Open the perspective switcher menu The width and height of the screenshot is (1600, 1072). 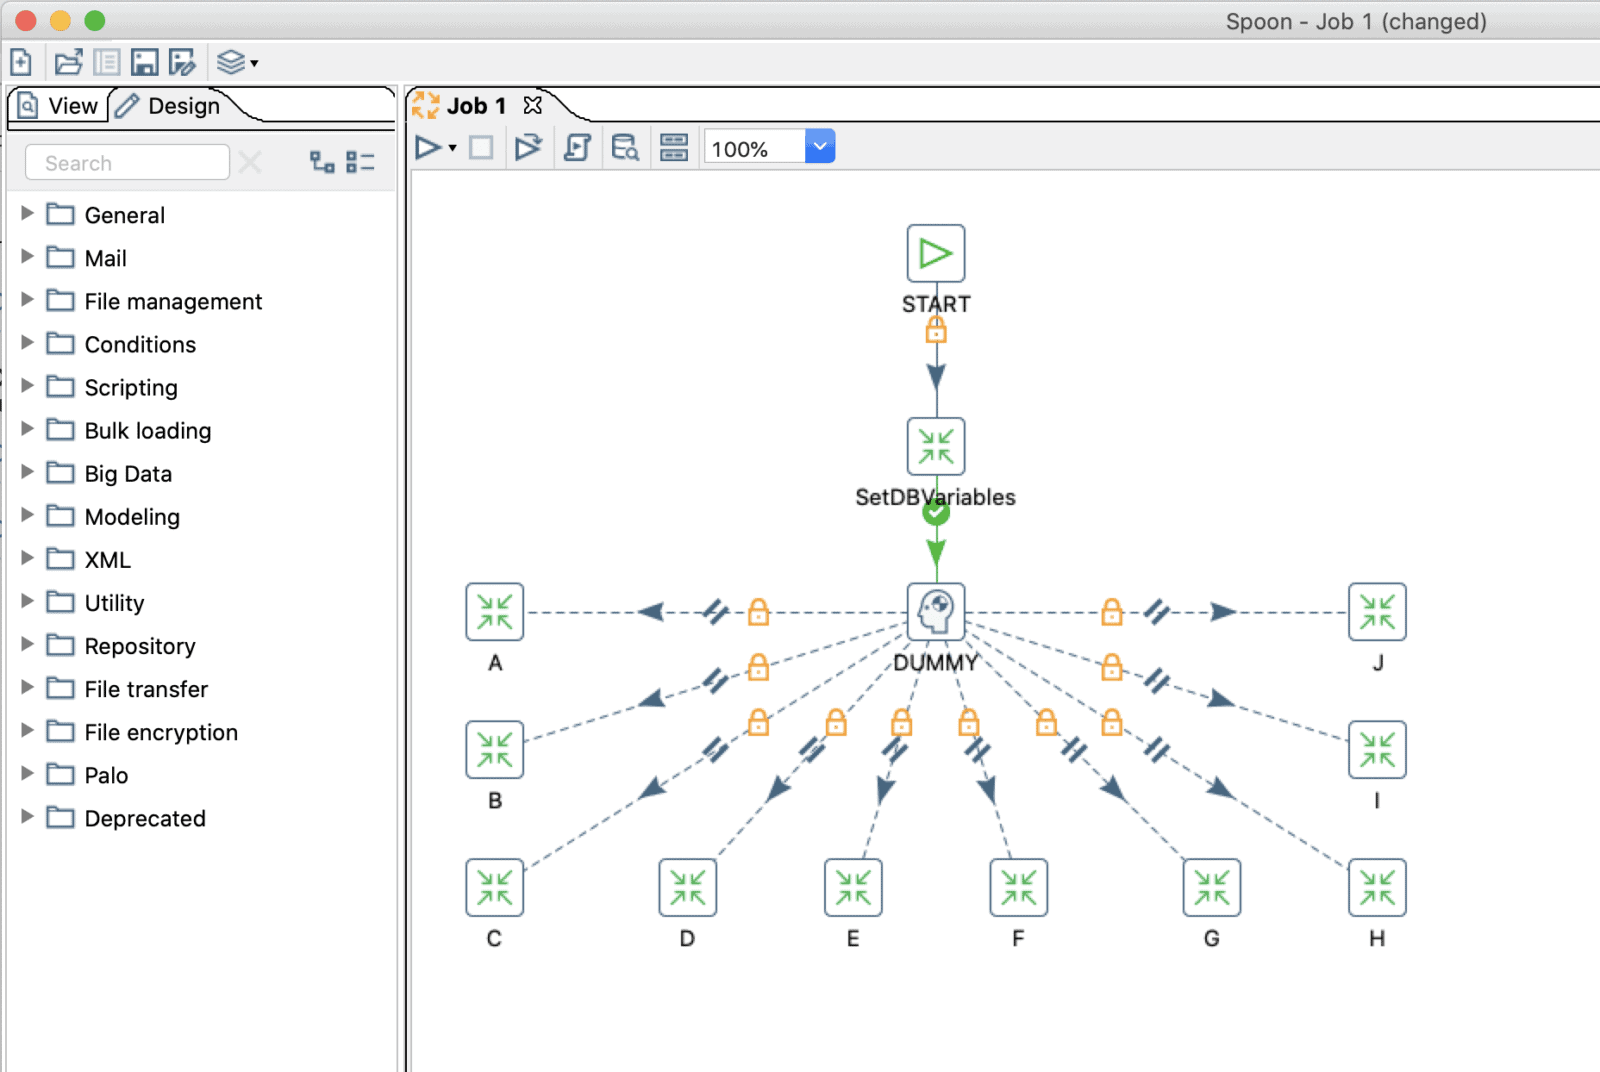(234, 61)
